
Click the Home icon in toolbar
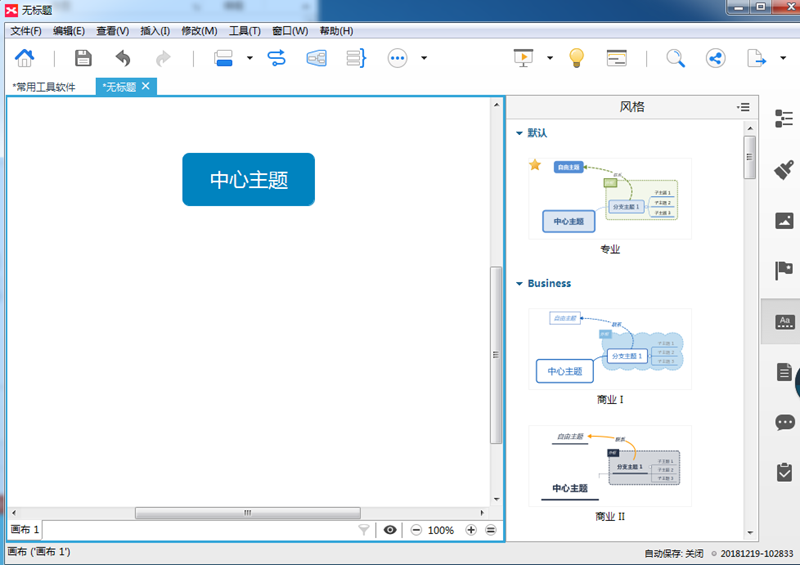tap(24, 58)
